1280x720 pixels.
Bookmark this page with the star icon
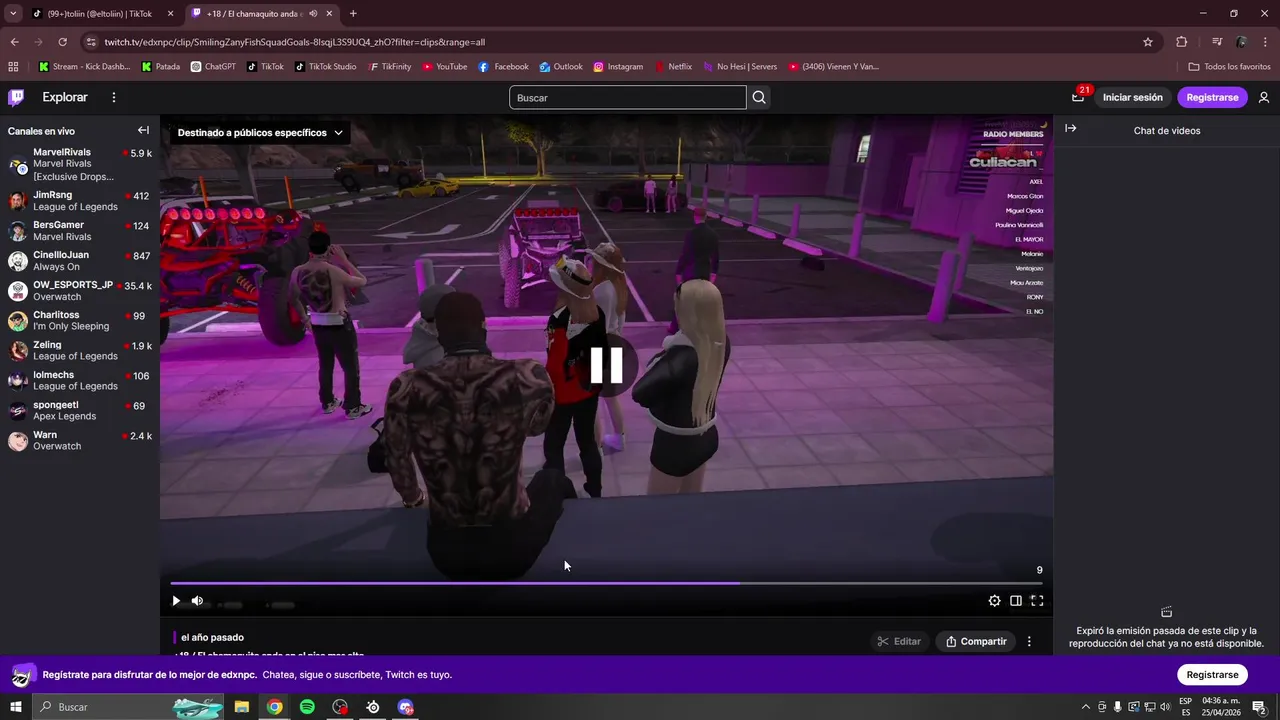[x=1148, y=42]
